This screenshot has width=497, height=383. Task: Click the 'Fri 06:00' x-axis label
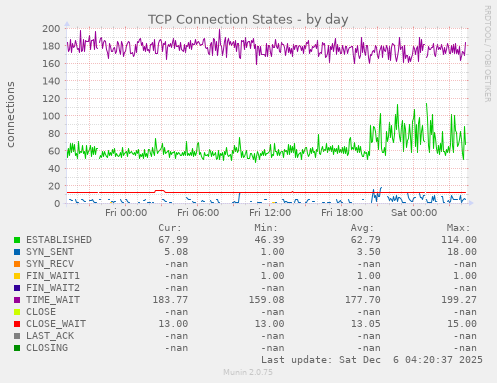coord(198,213)
